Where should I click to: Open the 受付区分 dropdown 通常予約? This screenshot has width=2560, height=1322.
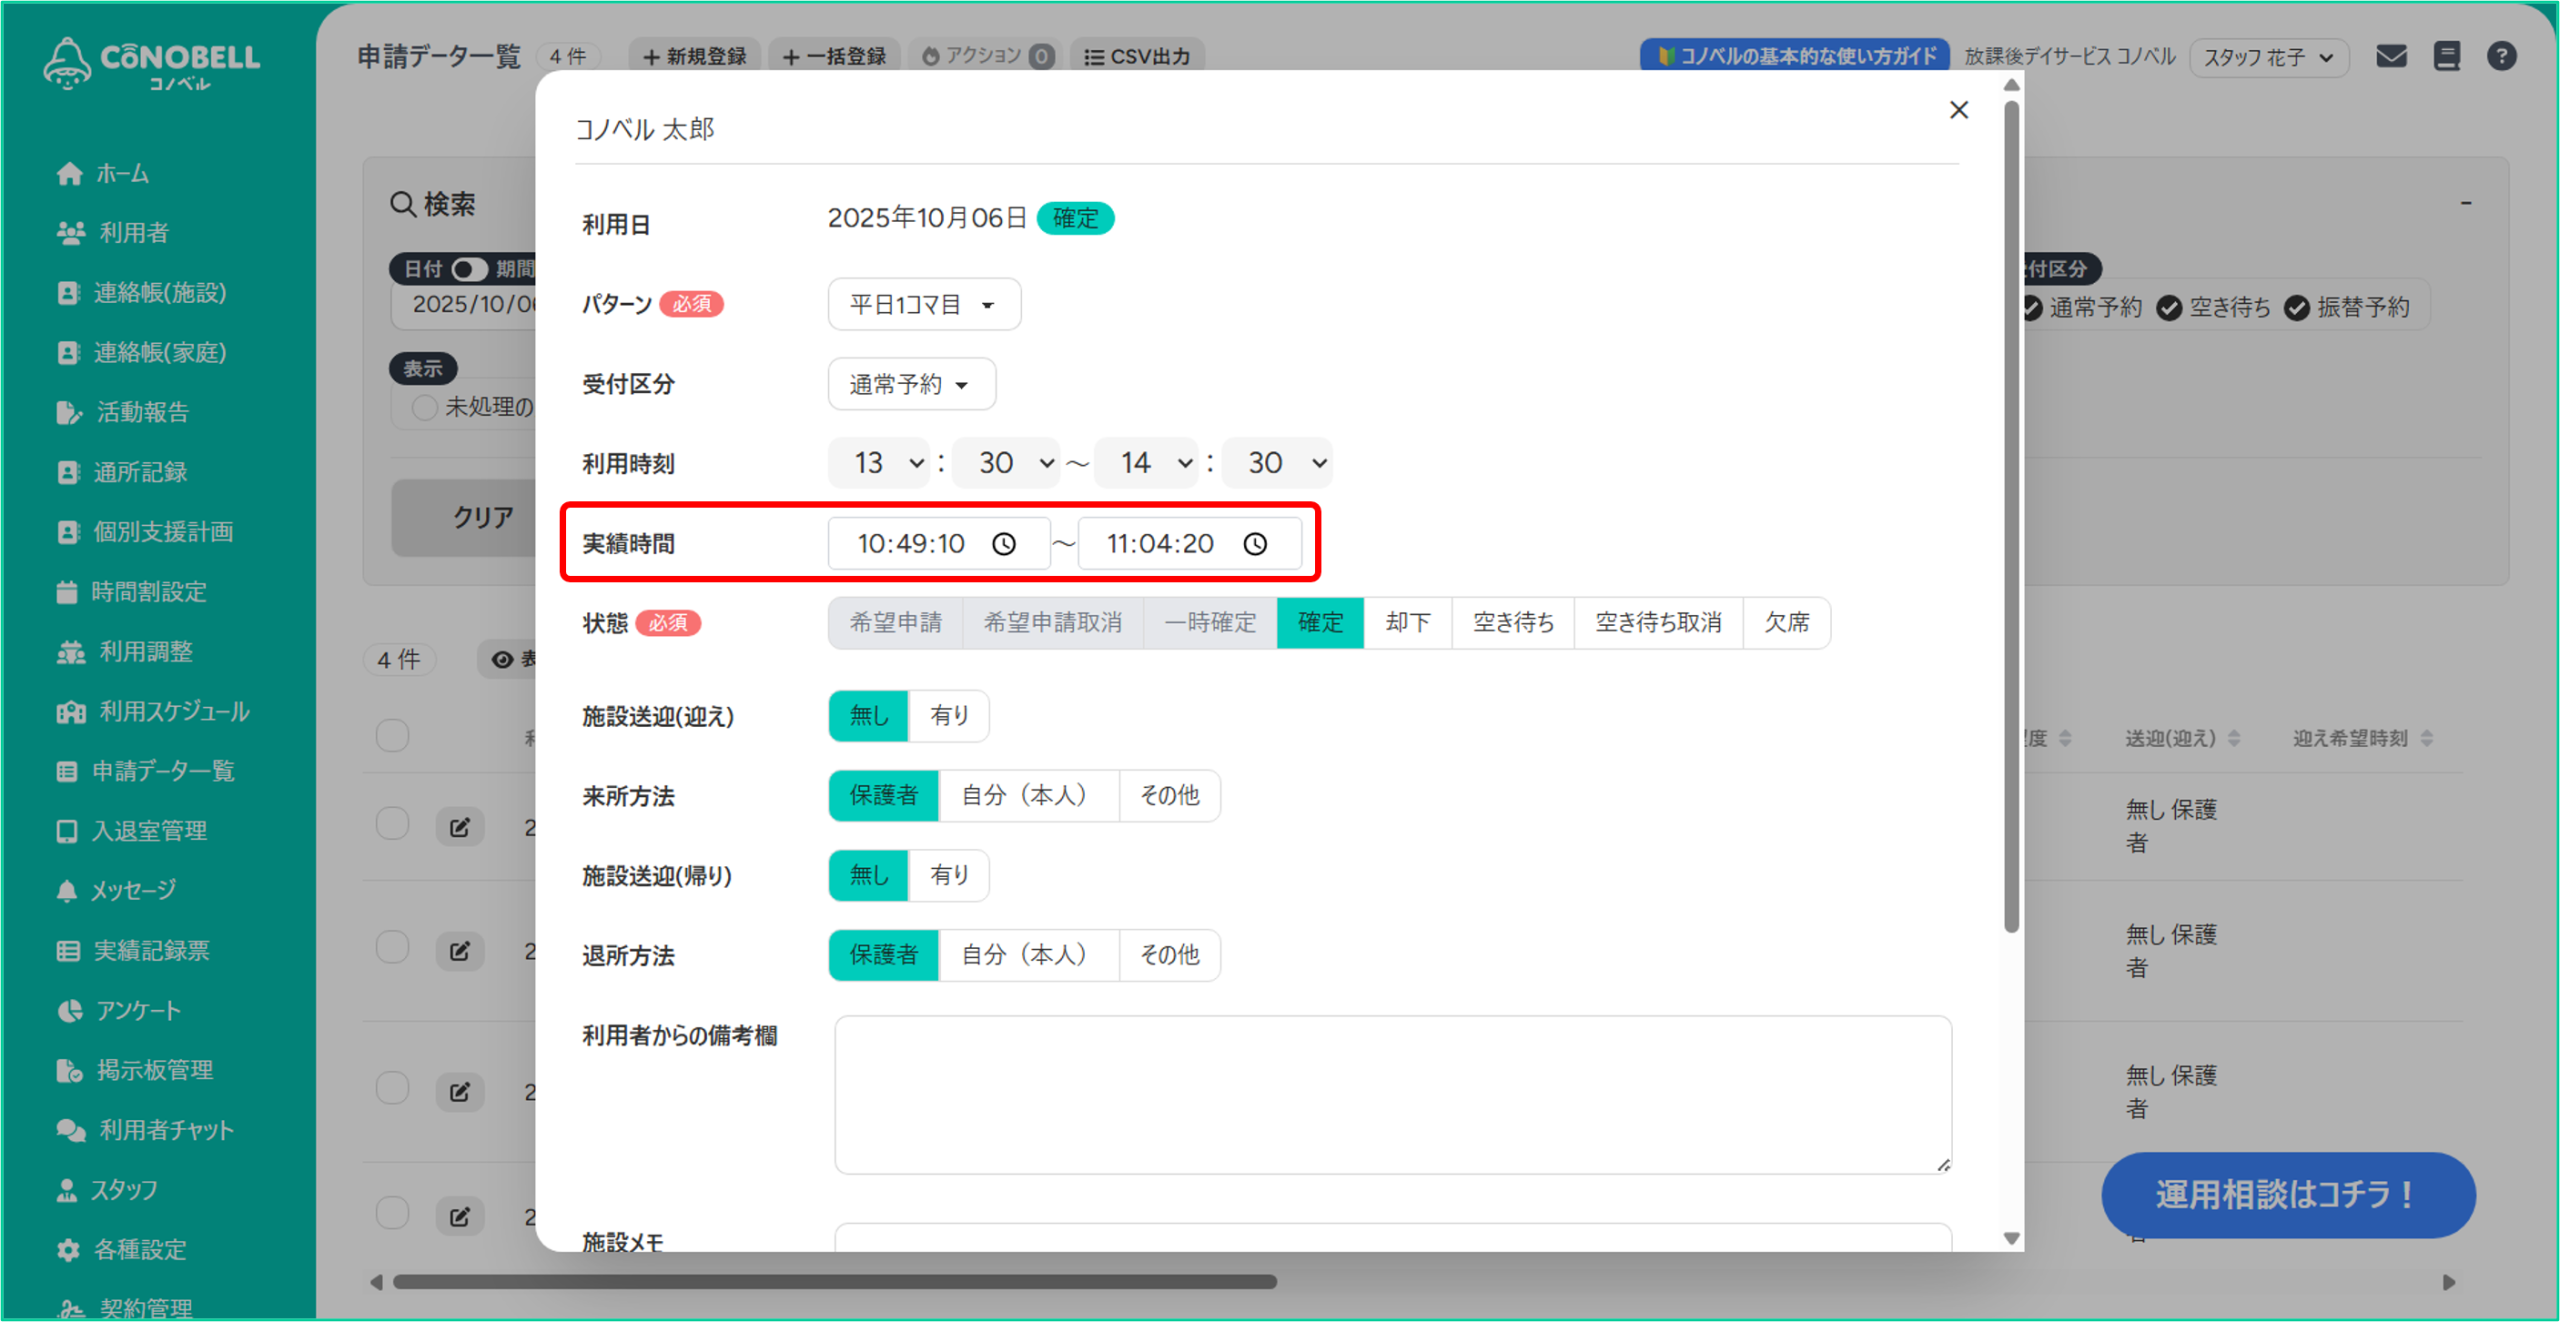coord(910,384)
